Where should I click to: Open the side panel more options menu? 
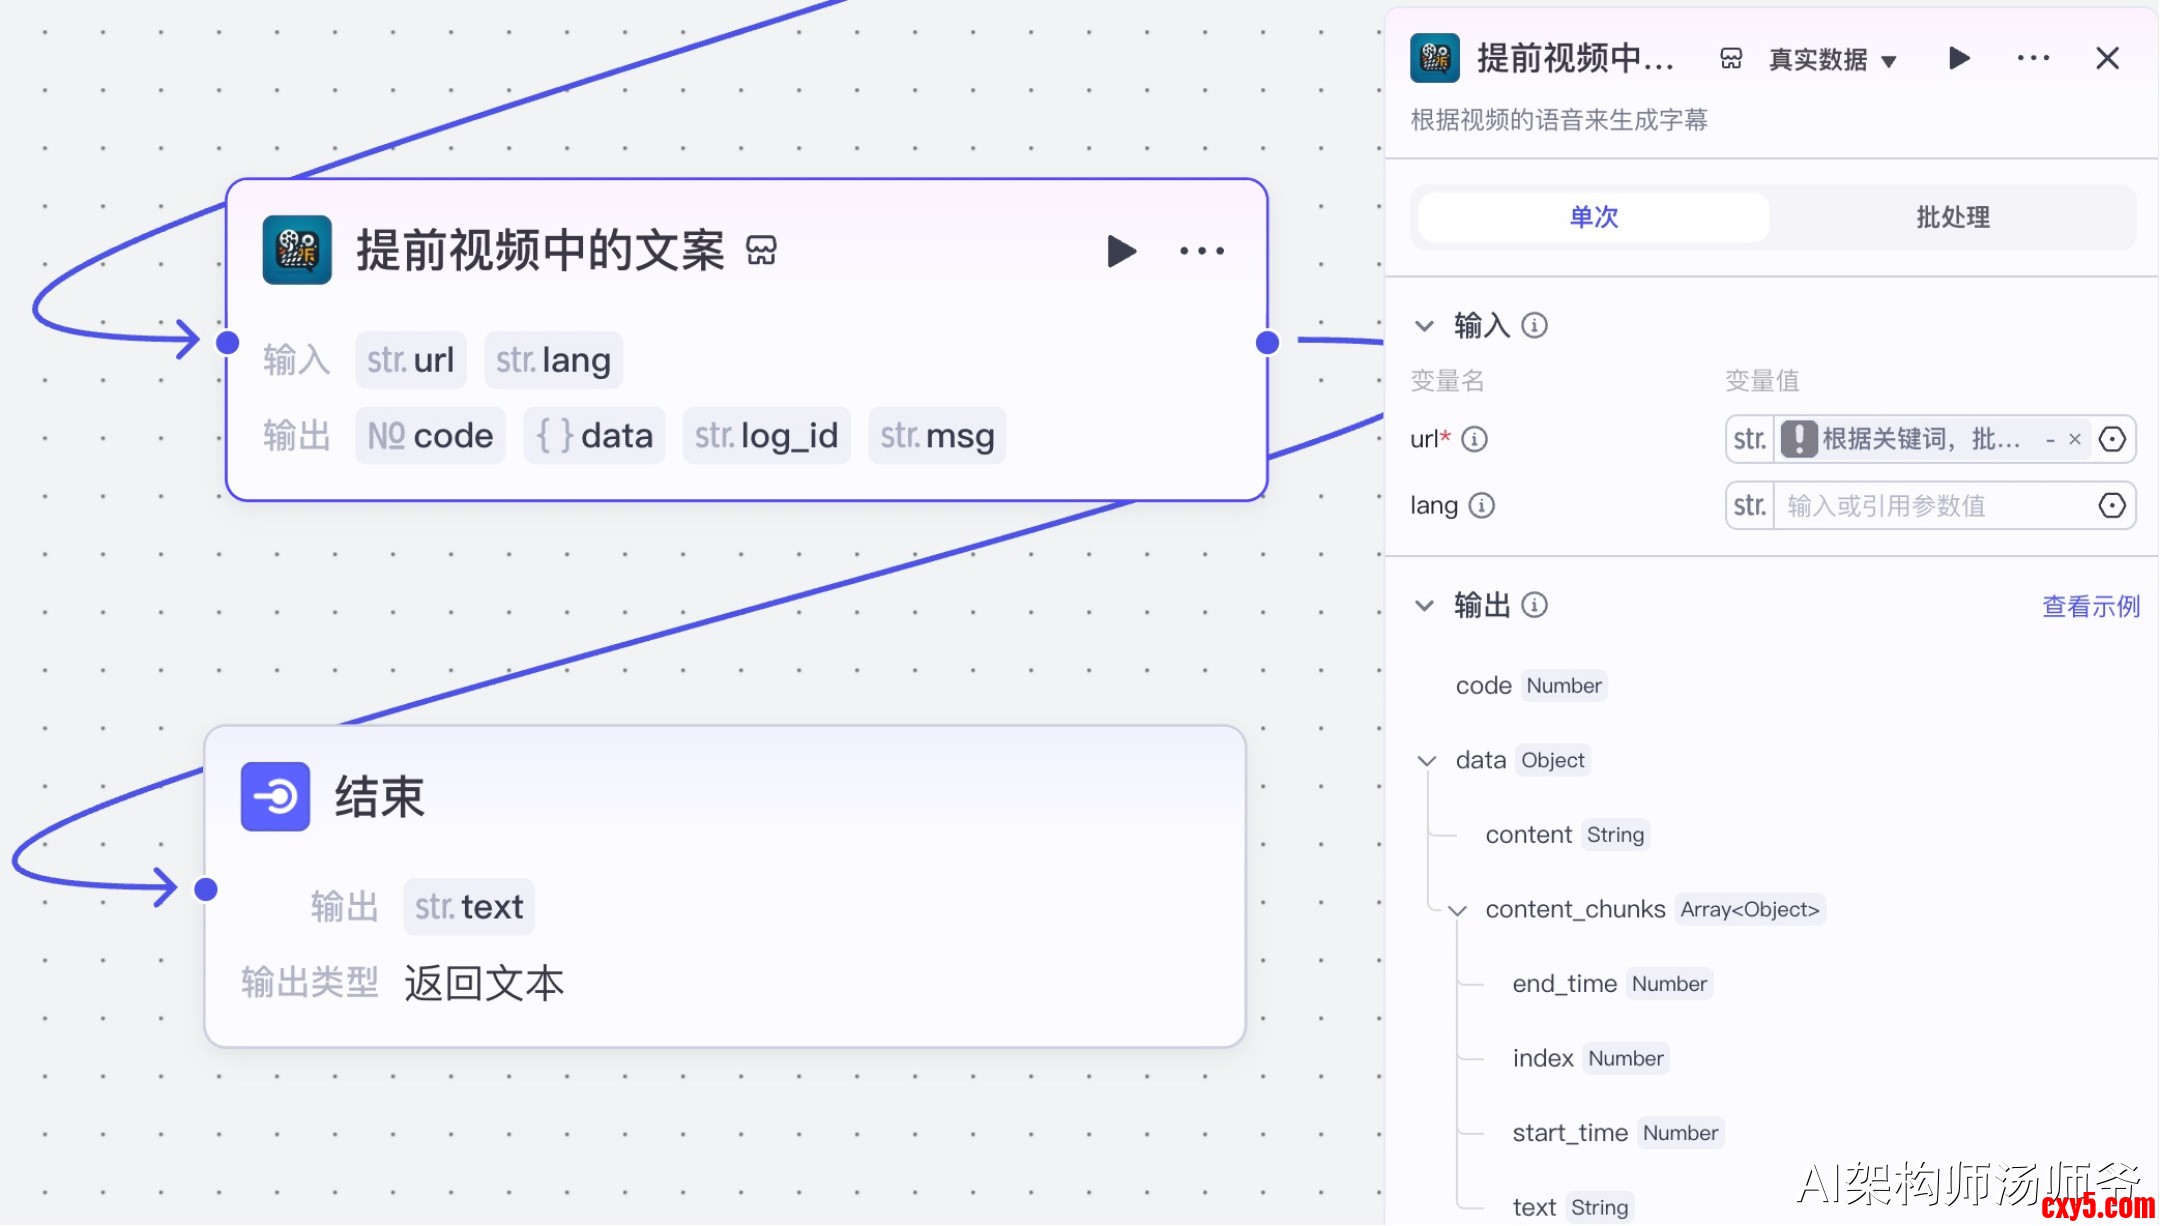[x=2033, y=59]
